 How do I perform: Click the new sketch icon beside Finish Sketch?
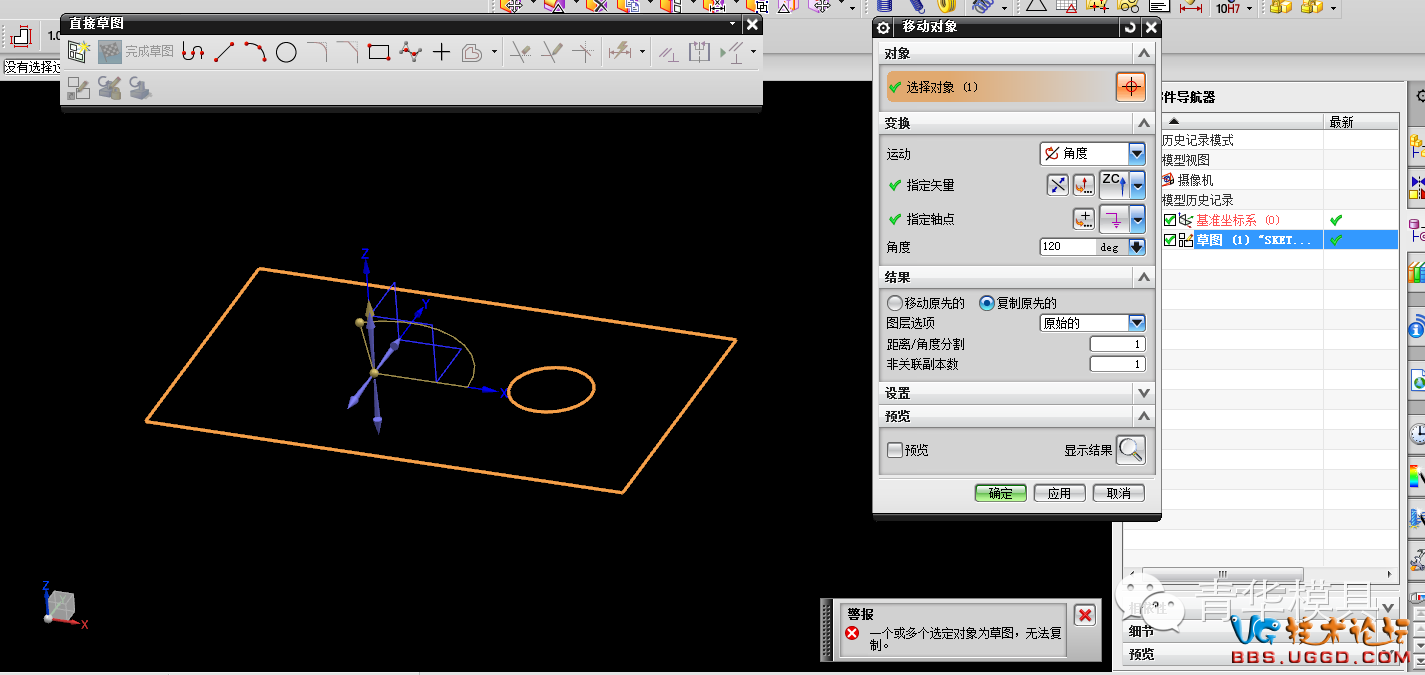(x=79, y=51)
